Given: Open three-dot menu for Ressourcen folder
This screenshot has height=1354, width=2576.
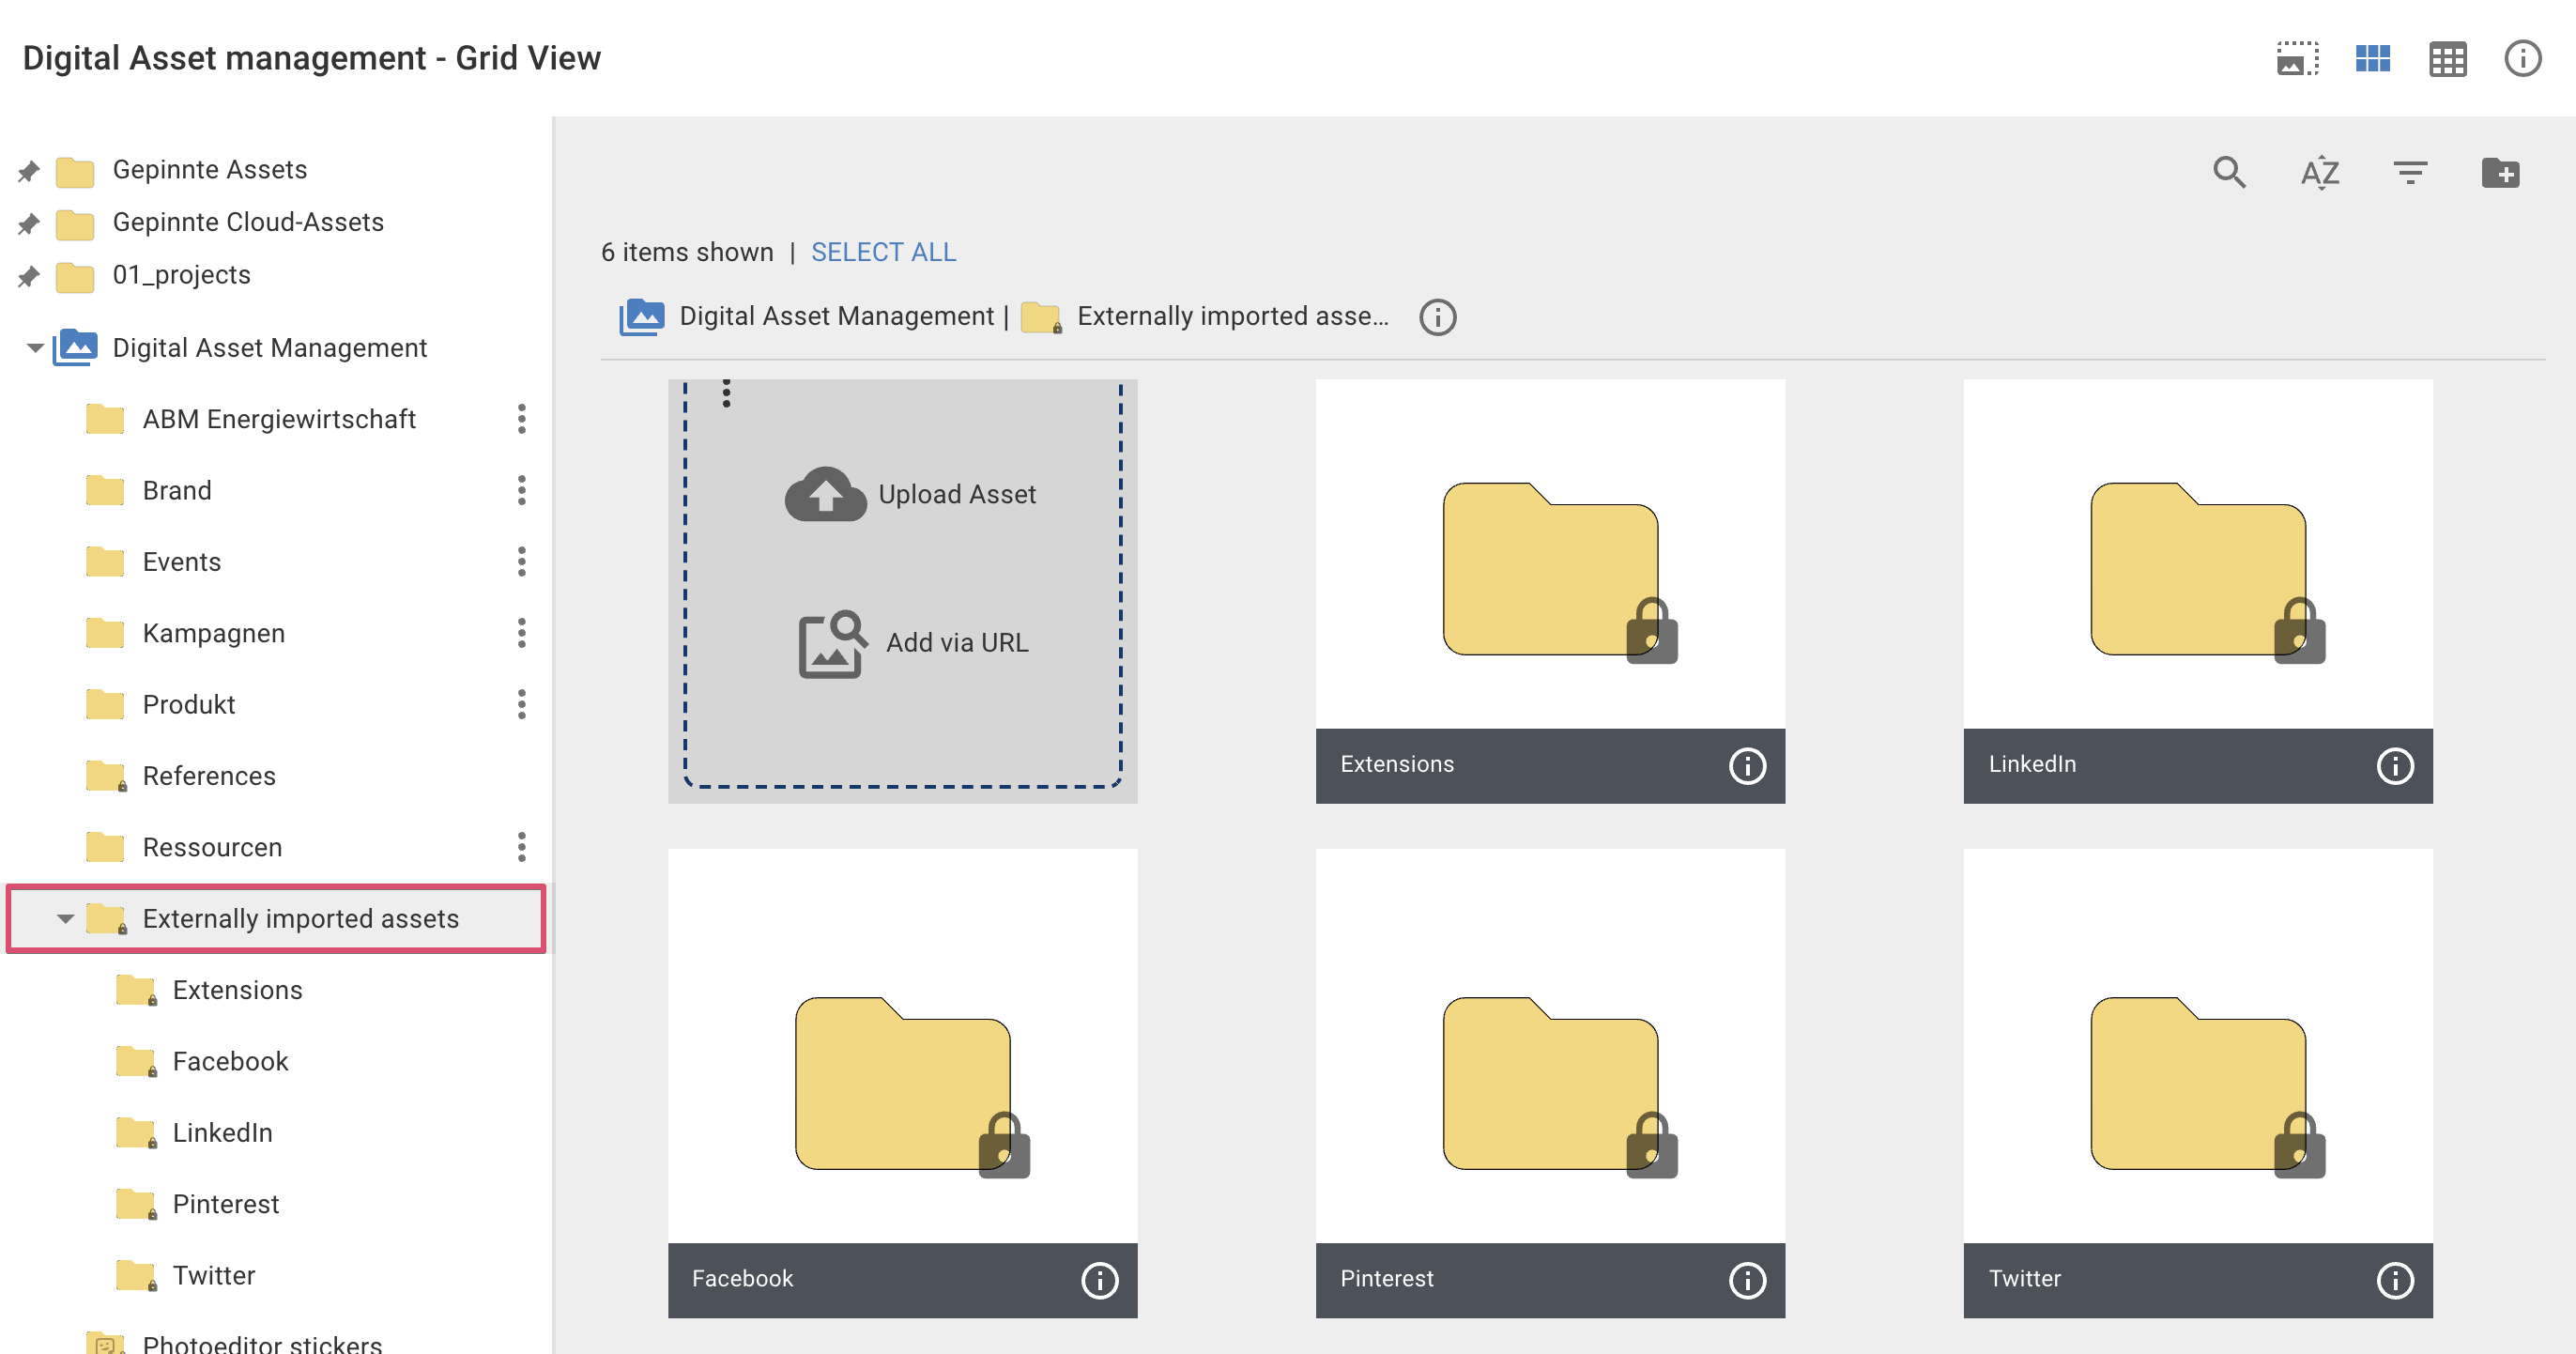Looking at the screenshot, I should [x=521, y=847].
